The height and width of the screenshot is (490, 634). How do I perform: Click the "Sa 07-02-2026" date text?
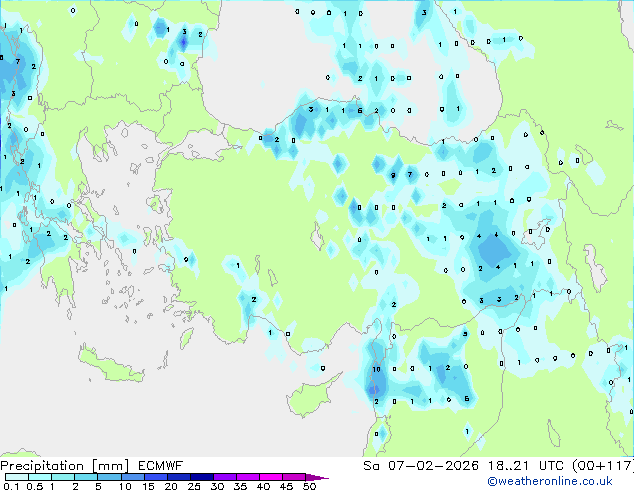421,466
